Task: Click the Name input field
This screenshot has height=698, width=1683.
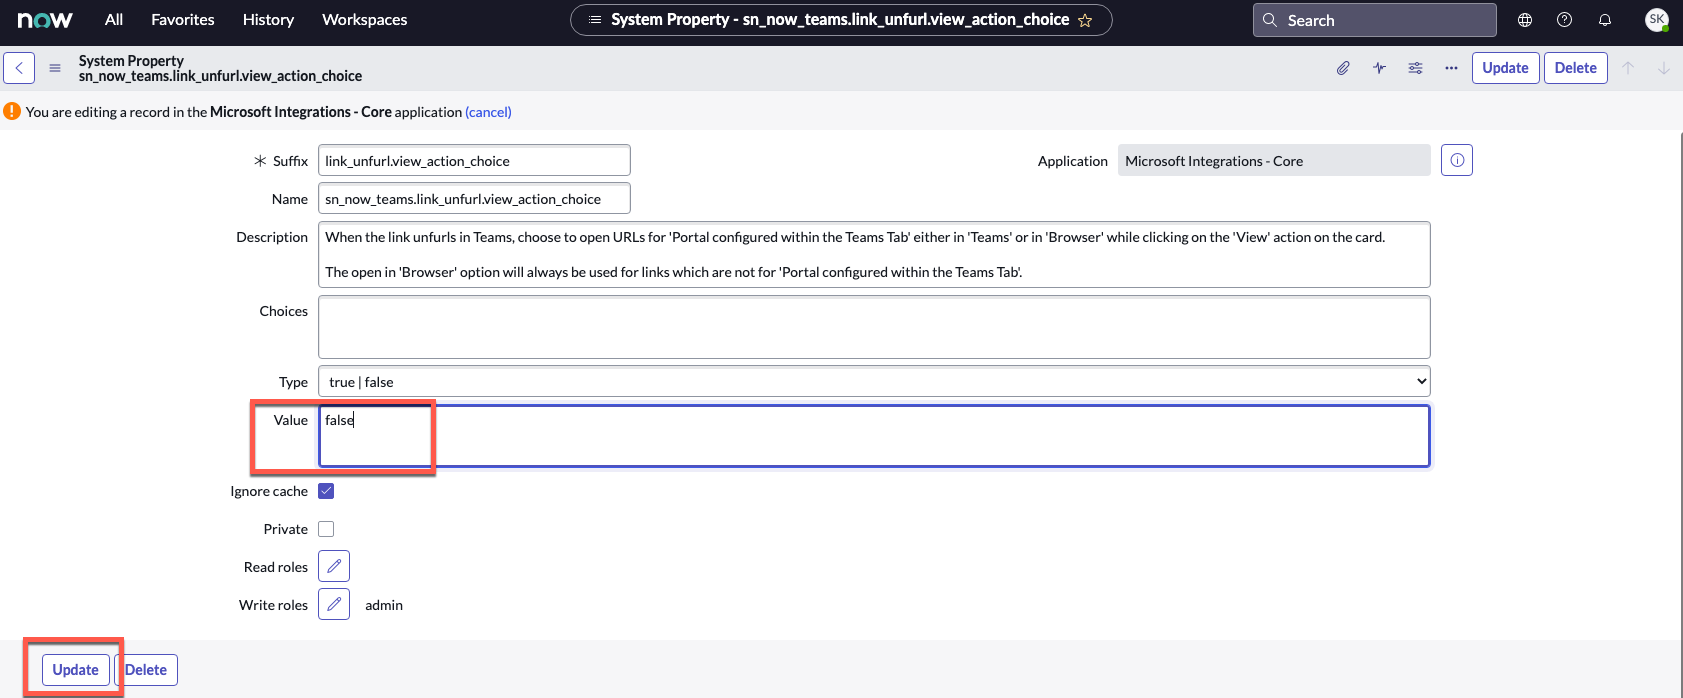Action: pos(474,199)
